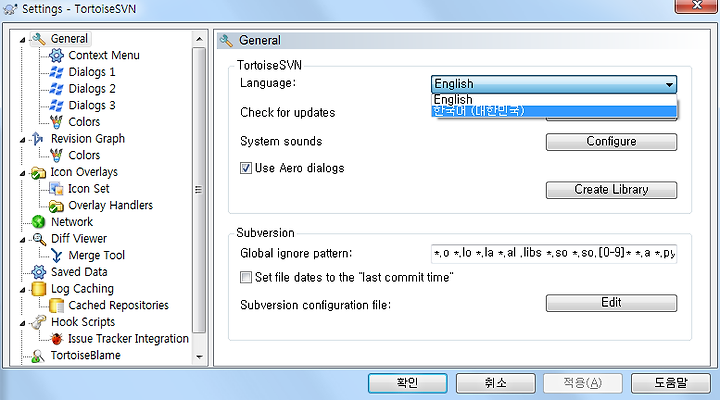Collapse the Revision Graph tree node

pyautogui.click(x=22, y=140)
